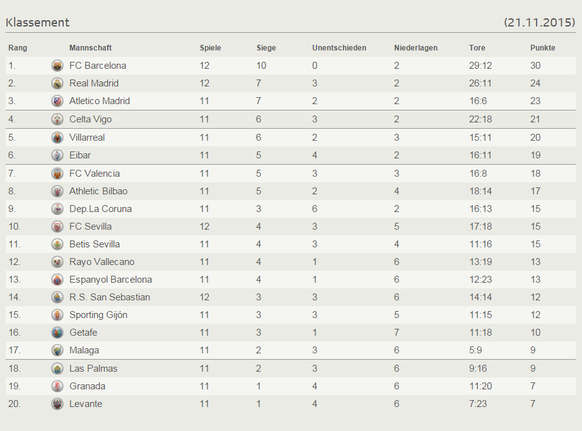Click the Real Madrid crest icon
Image resolution: width=582 pixels, height=431 pixels.
tap(57, 83)
